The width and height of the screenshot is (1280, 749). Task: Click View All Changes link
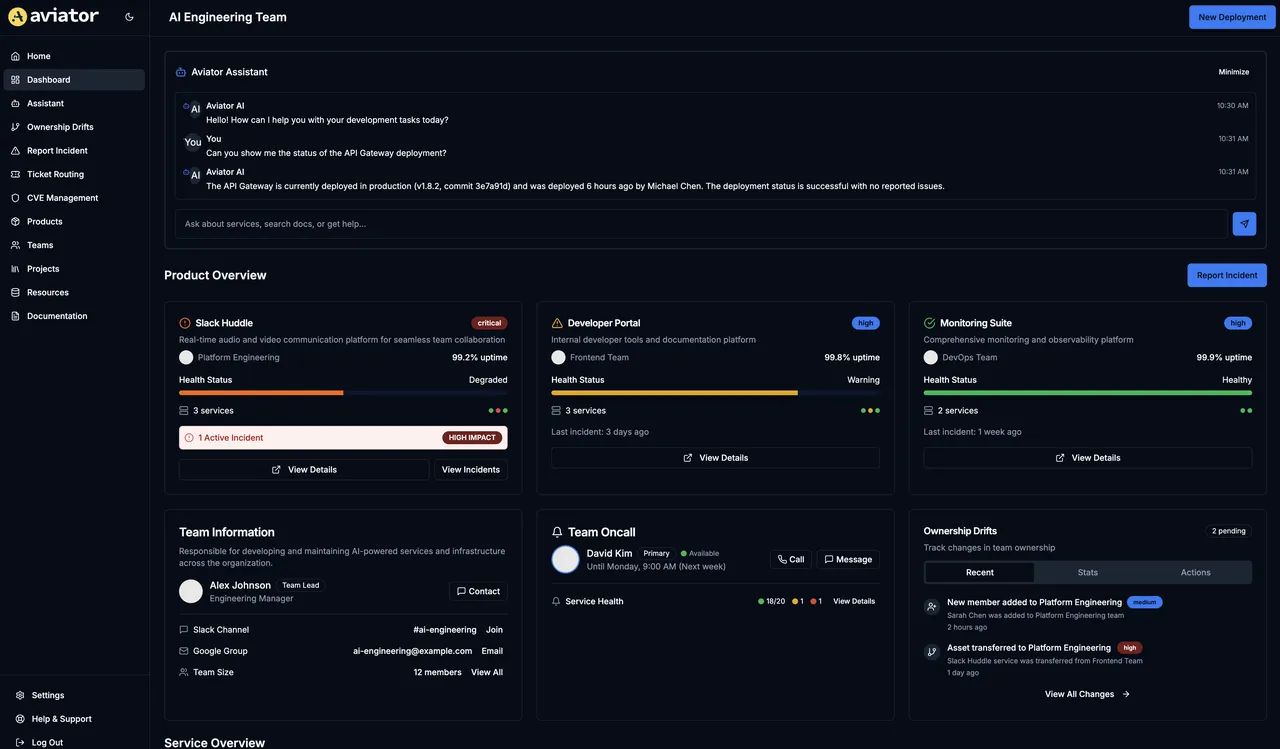coord(1087,694)
